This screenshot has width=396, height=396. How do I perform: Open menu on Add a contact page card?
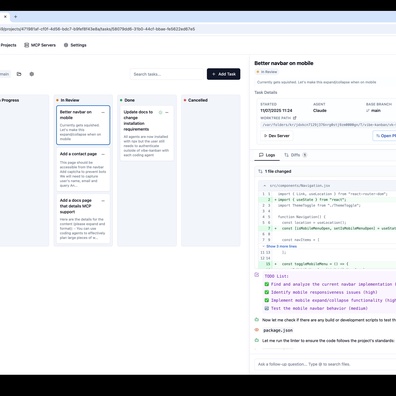coord(103,154)
